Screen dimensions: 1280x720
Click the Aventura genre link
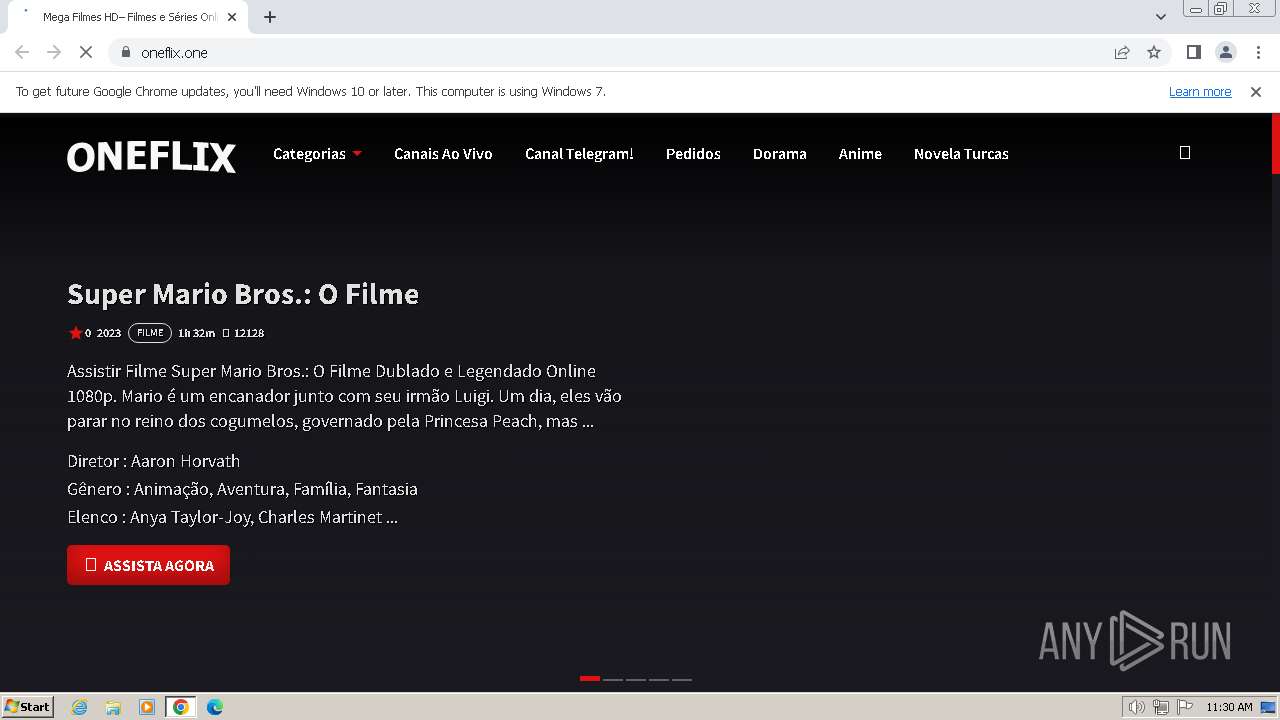point(252,489)
